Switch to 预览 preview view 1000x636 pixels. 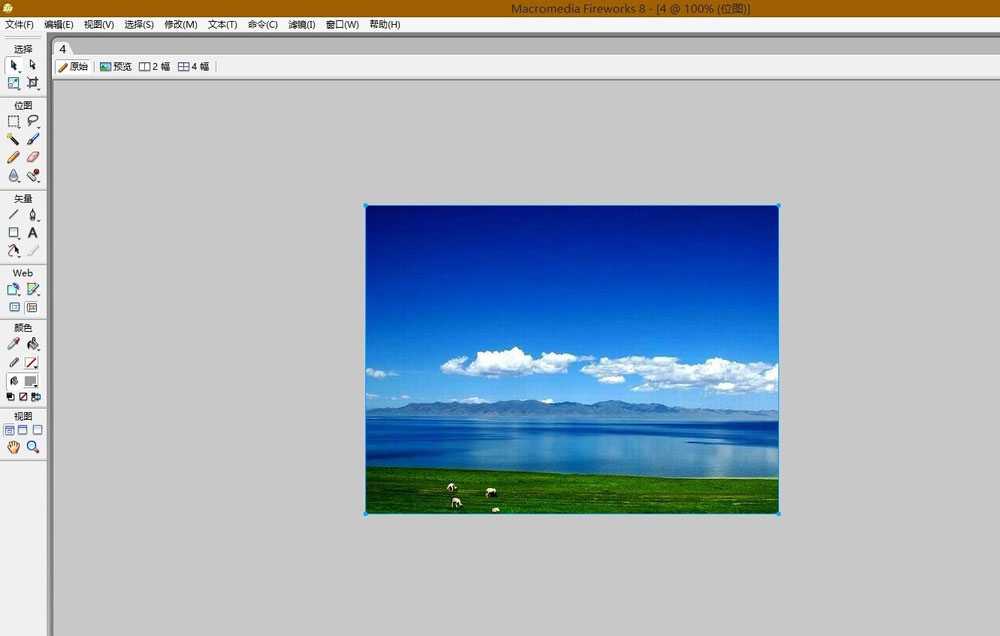point(116,67)
